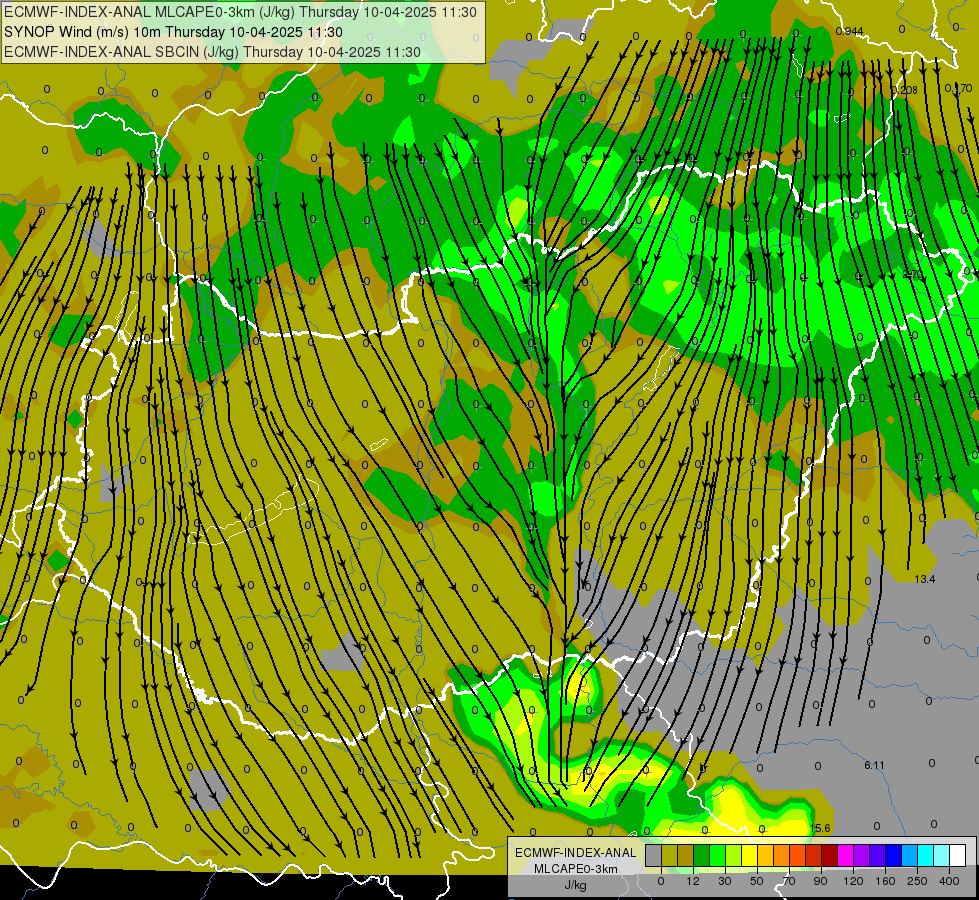Click the red legend swatch before tick 90
The width and height of the screenshot is (979, 900).
point(814,855)
